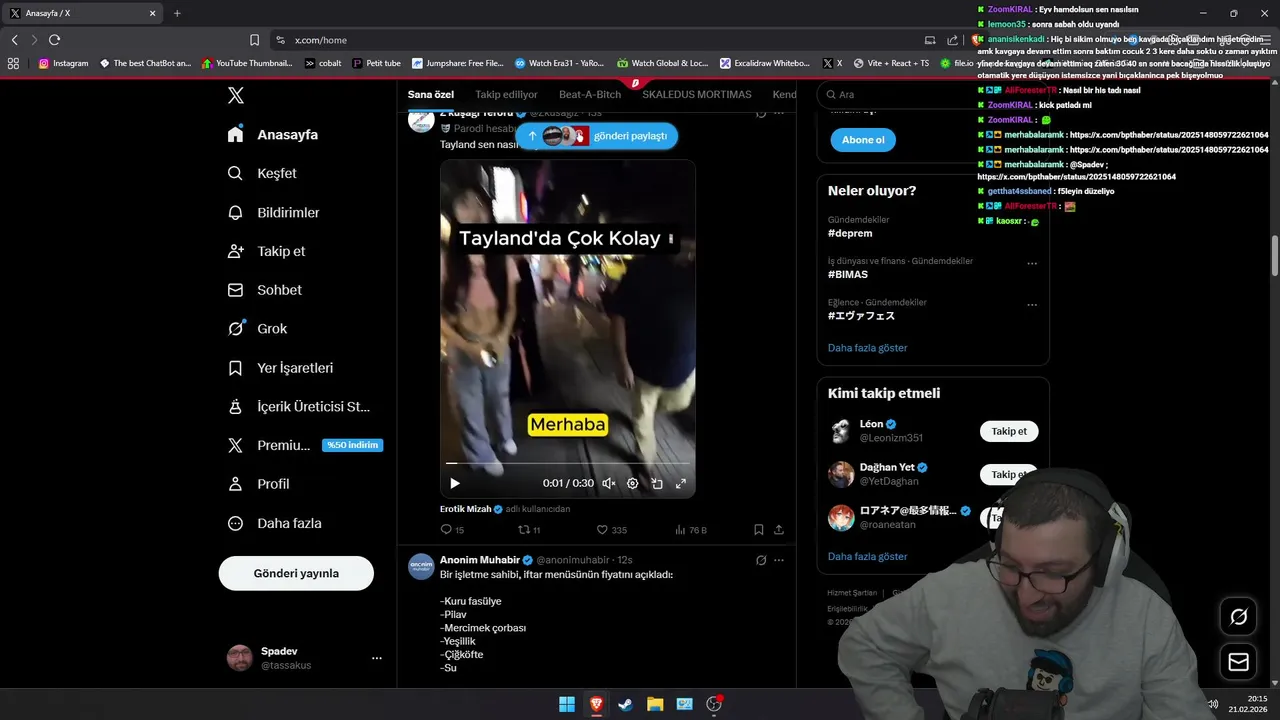Open Anonim Muhabir profile name
This screenshot has height=720, width=1280.
(x=480, y=560)
